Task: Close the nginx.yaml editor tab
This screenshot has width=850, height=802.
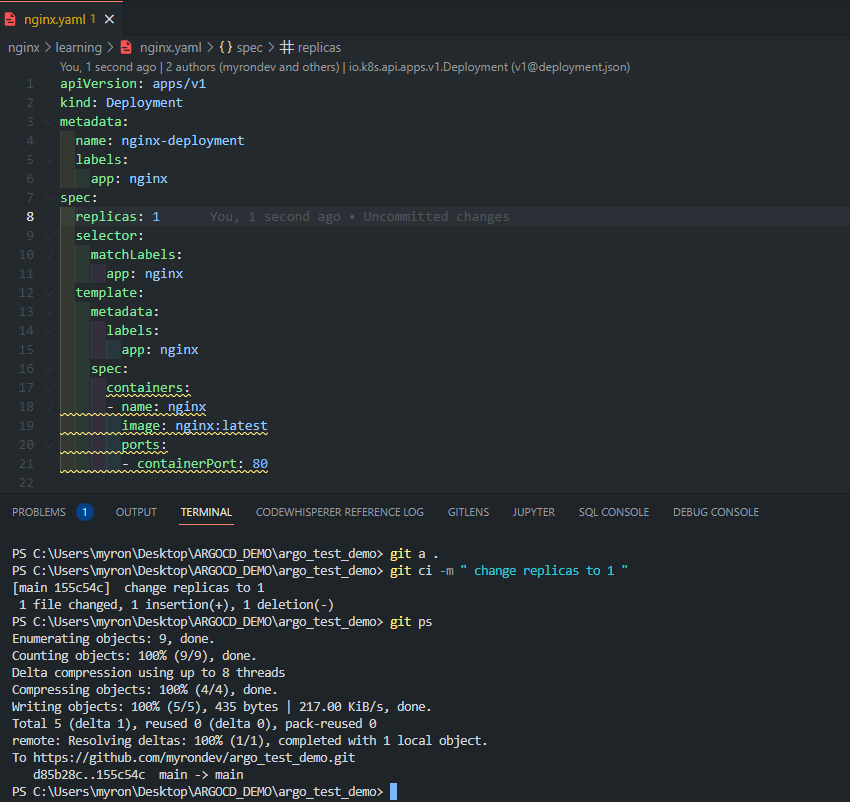Action: point(109,18)
